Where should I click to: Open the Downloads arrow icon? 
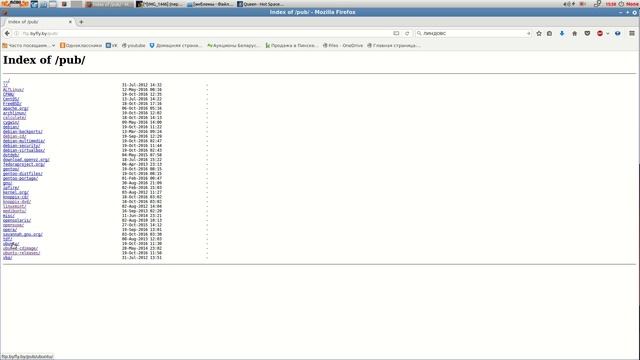[x=562, y=33]
